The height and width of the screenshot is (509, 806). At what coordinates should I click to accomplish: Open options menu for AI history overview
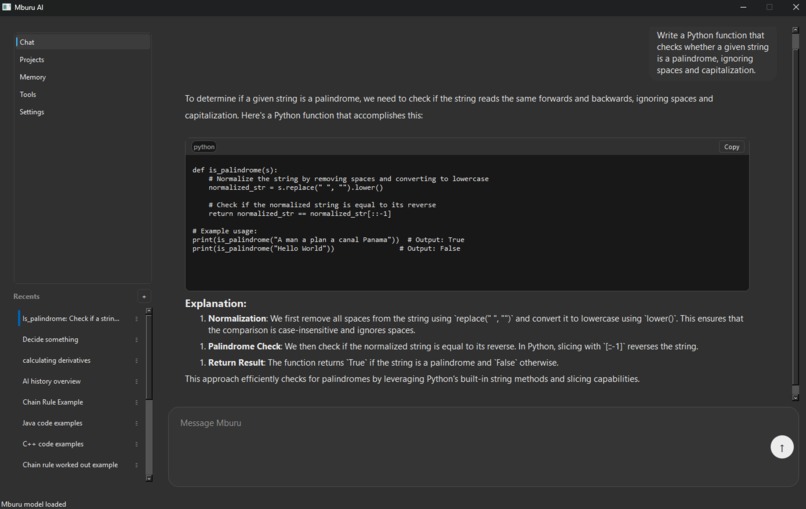click(x=136, y=381)
